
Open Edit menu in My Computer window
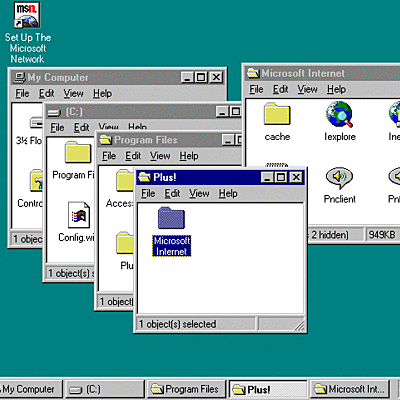click(x=46, y=94)
